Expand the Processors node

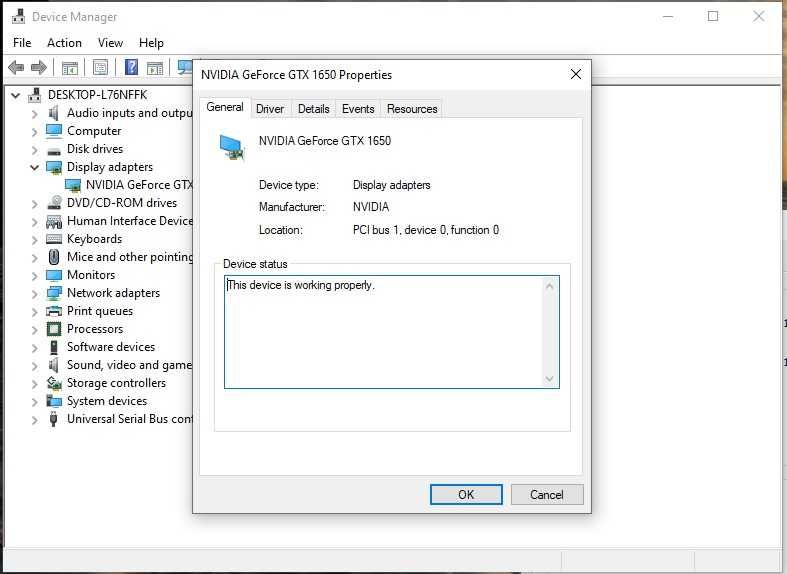[x=34, y=330]
